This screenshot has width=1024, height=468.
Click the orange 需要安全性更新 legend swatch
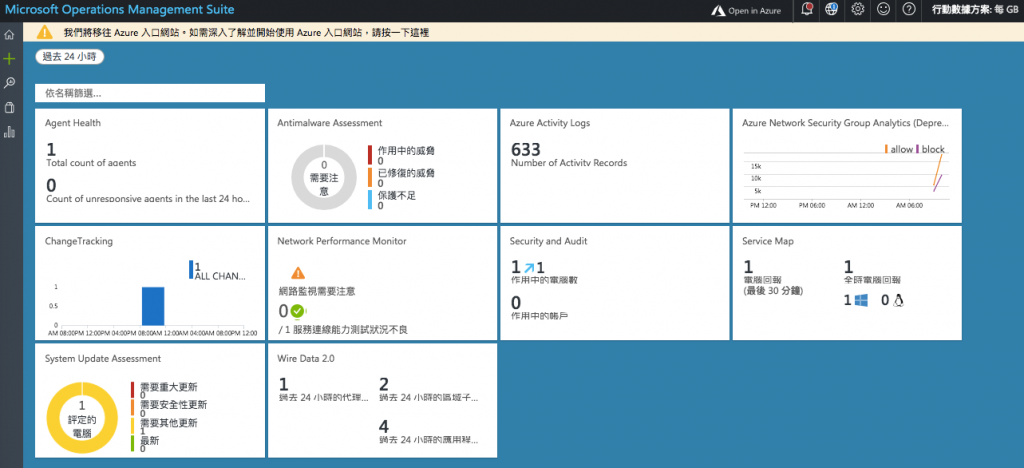coord(133,408)
